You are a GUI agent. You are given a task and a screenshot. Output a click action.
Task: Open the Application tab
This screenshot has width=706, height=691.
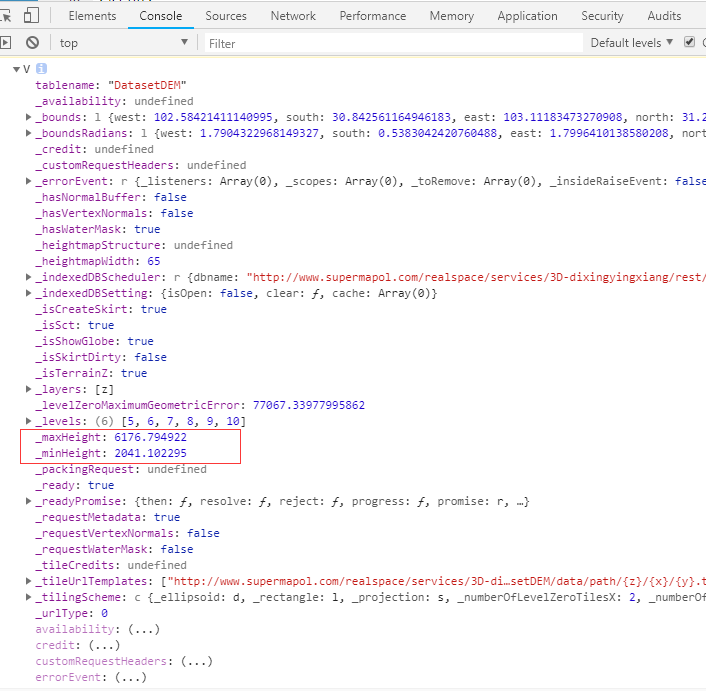pyautogui.click(x=527, y=16)
